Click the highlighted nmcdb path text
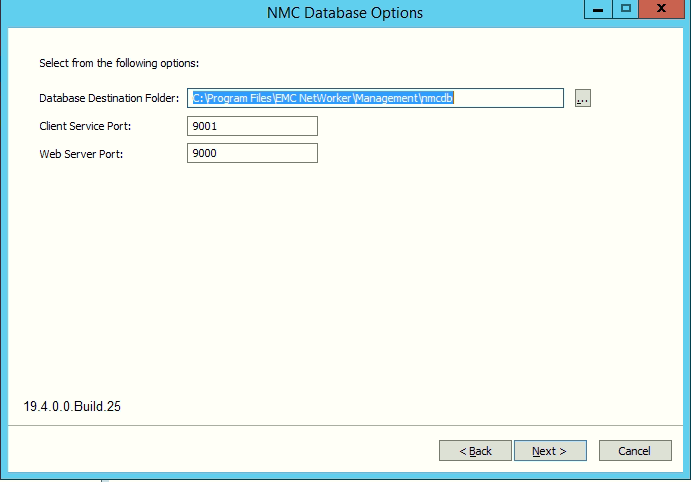Screen dimensions: 691x482 [x=324, y=98]
